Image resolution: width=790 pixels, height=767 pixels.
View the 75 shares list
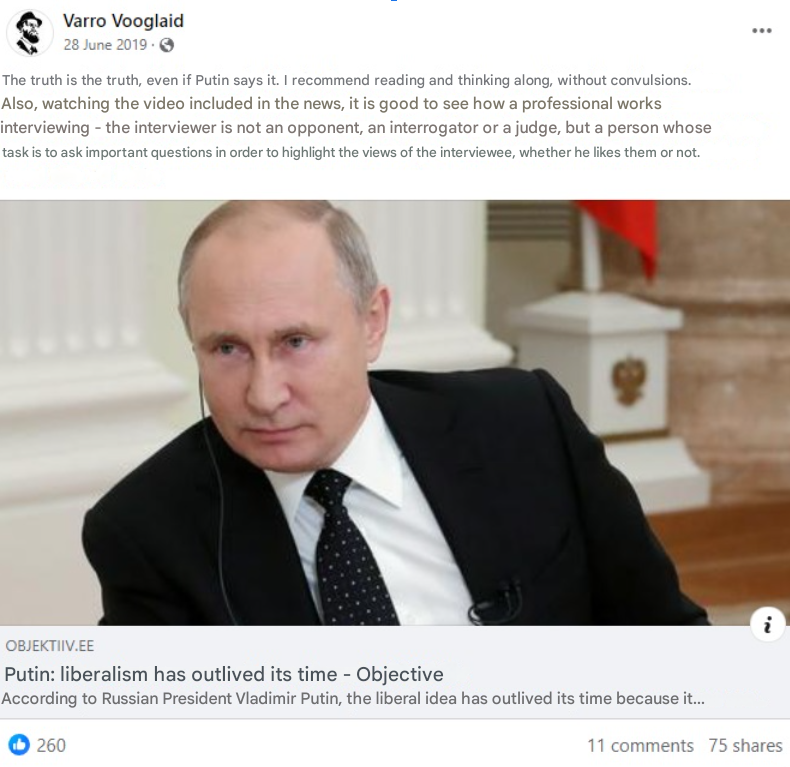click(x=745, y=745)
